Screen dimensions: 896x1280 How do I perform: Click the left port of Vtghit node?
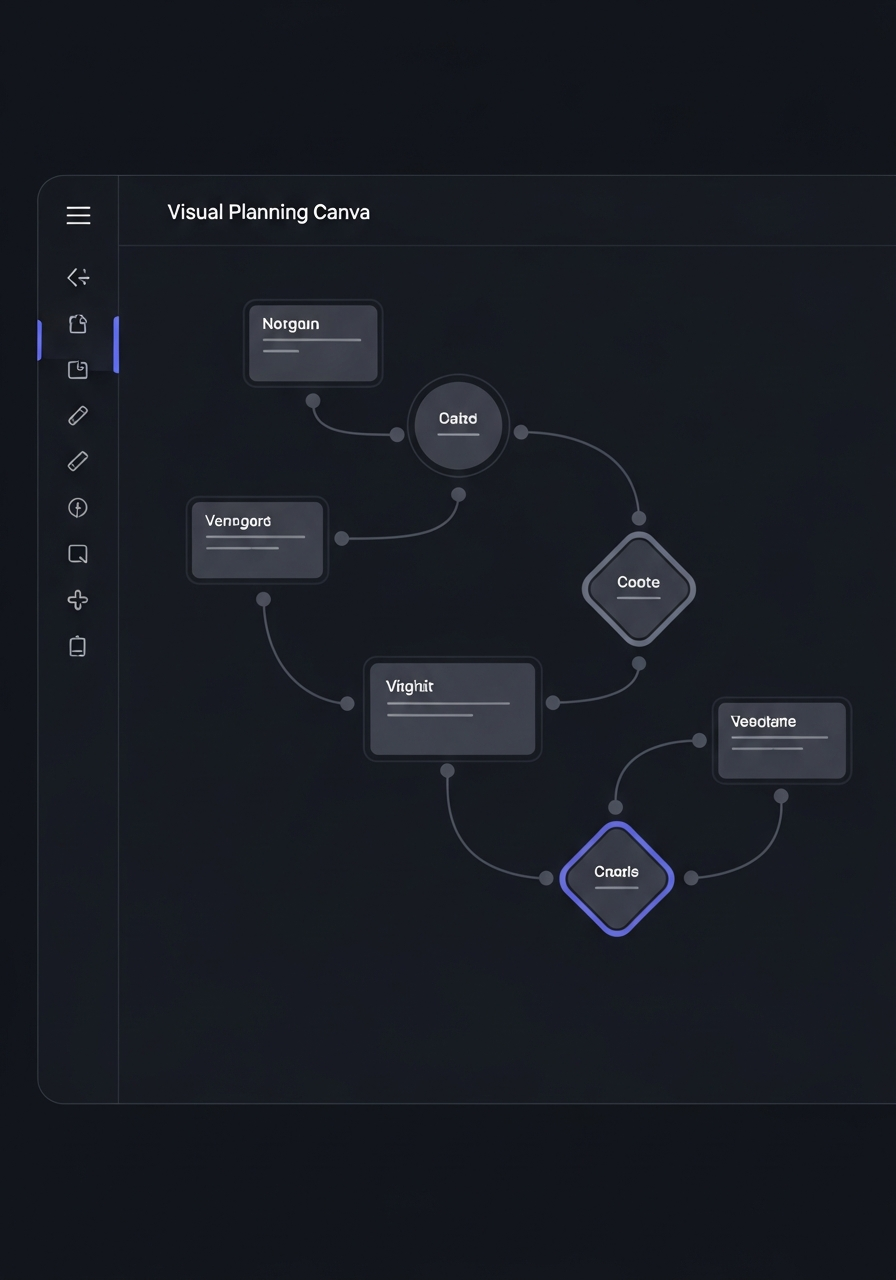(x=347, y=703)
